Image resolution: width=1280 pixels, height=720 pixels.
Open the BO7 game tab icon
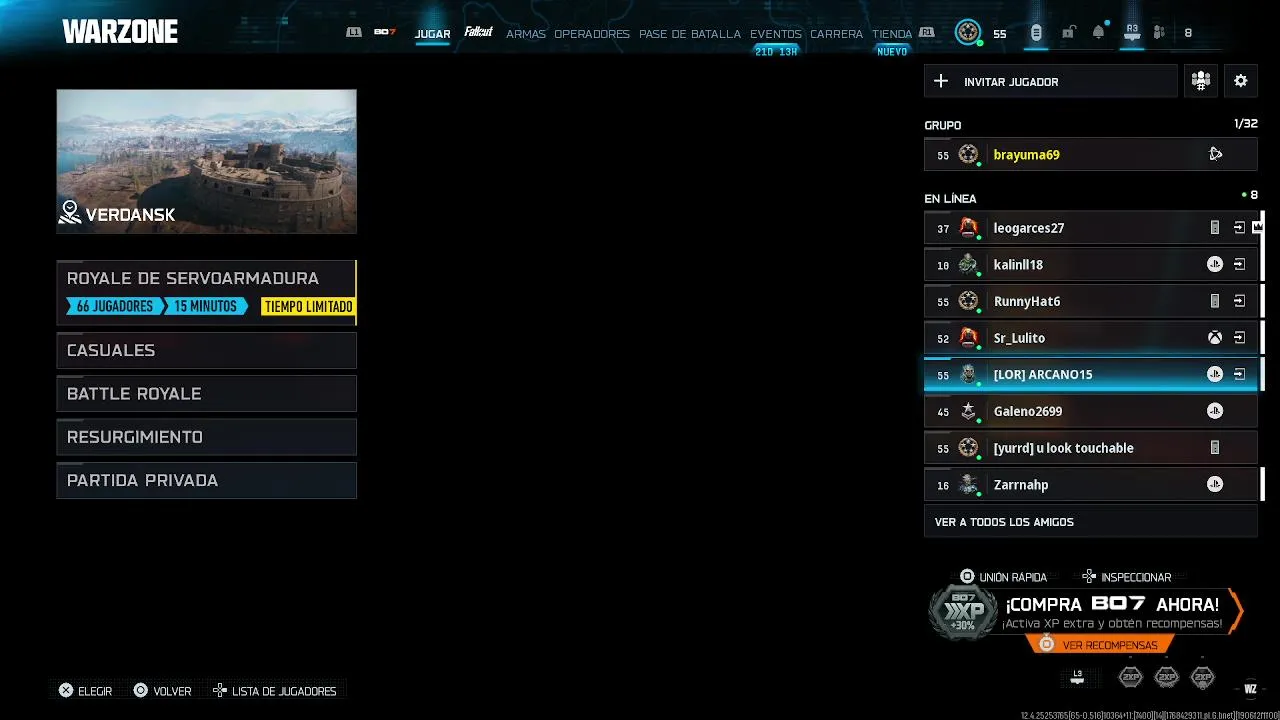click(x=385, y=33)
